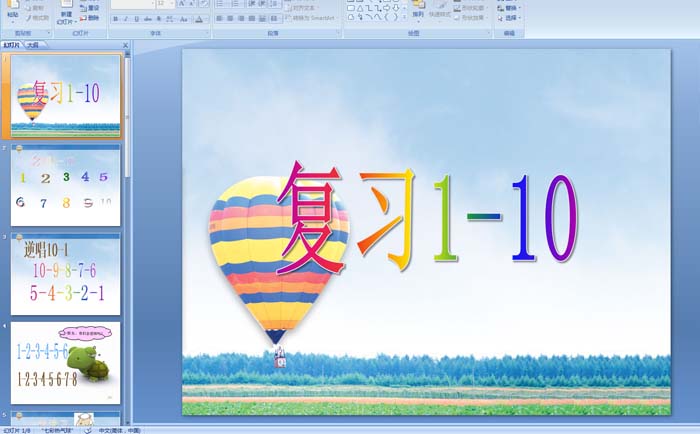Switch to the Slides tab in the pane
This screenshot has height=434, width=700.
point(12,45)
